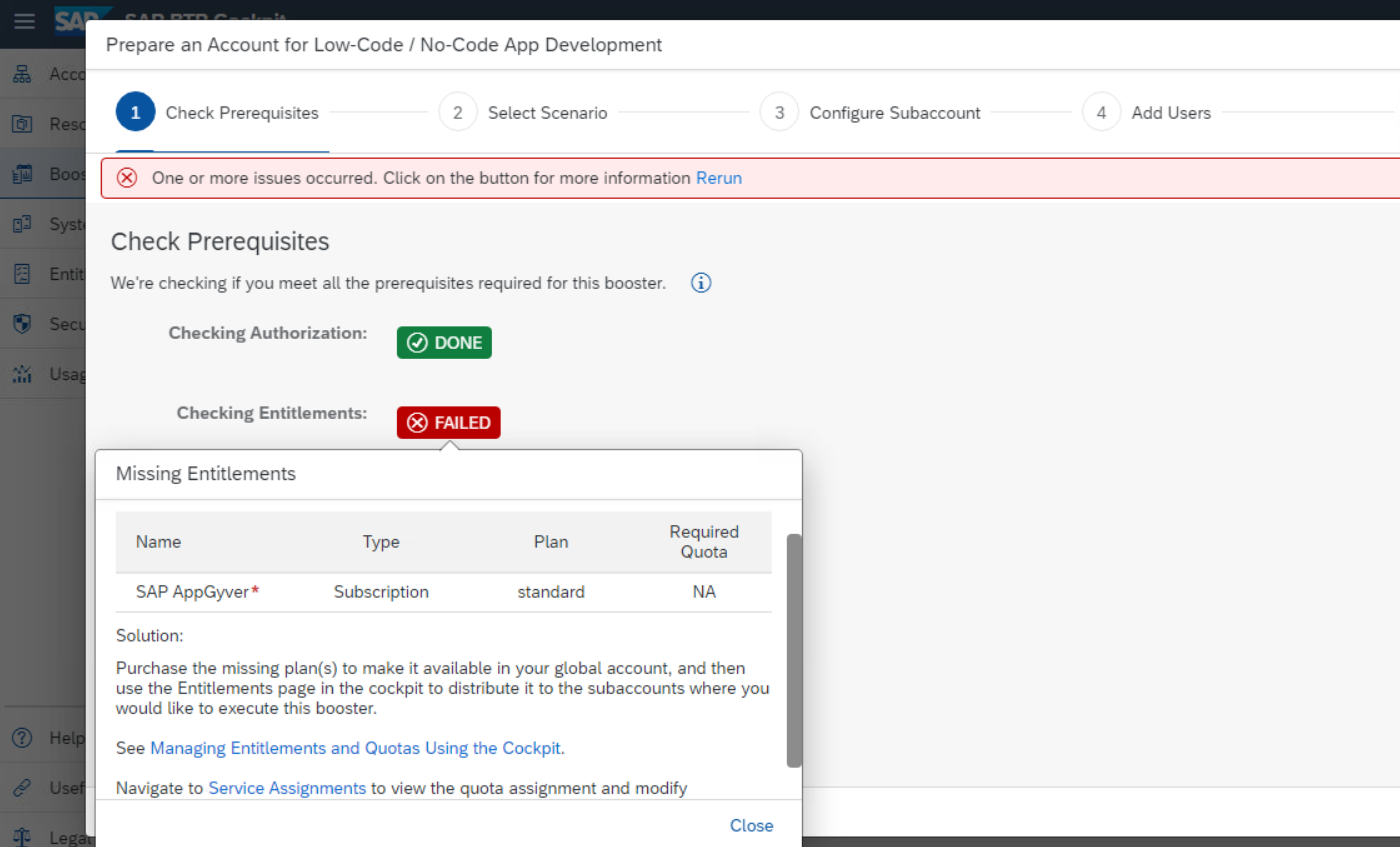Image resolution: width=1400 pixels, height=847 pixels.
Task: Click the green DONE status badge
Action: (x=444, y=342)
